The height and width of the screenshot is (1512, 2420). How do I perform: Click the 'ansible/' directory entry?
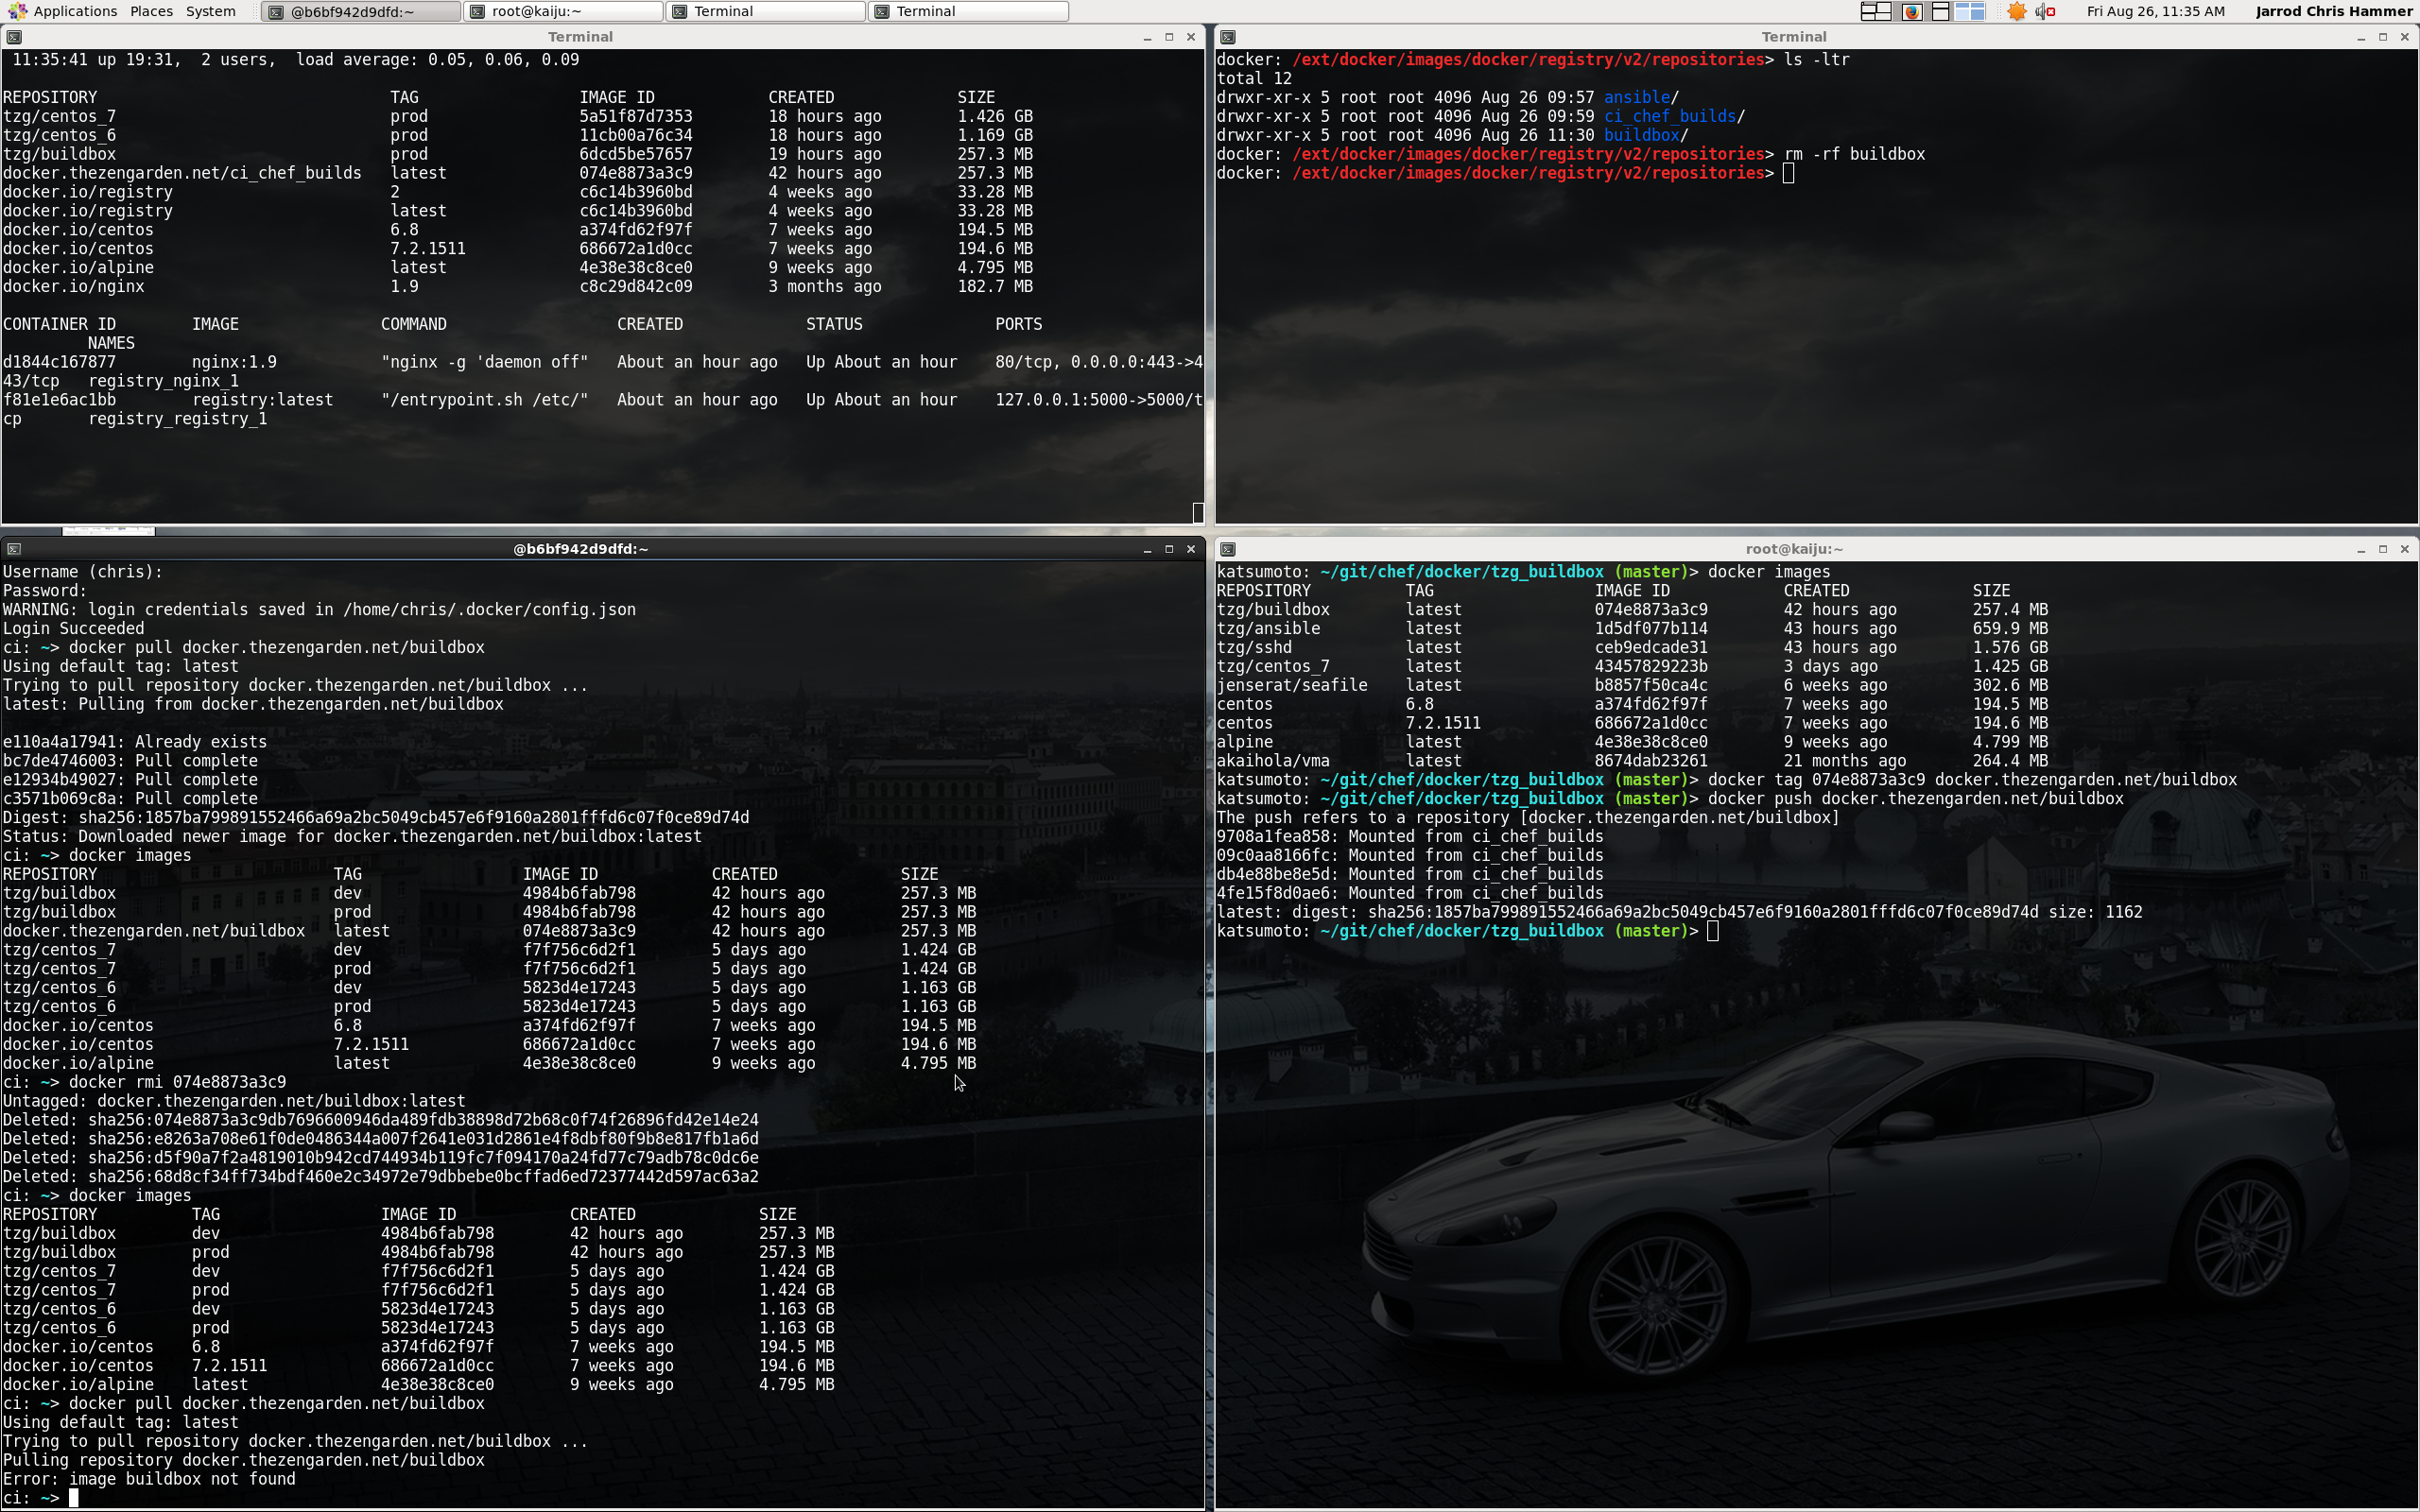click(1641, 97)
